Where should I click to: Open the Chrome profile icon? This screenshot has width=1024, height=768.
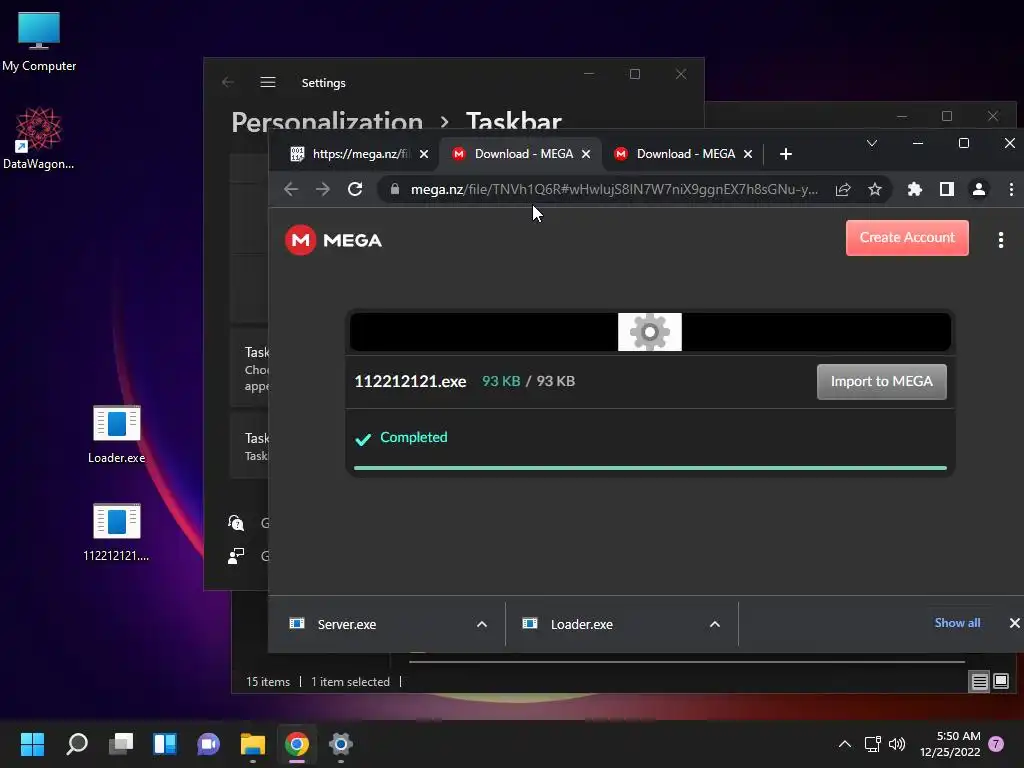tap(978, 189)
